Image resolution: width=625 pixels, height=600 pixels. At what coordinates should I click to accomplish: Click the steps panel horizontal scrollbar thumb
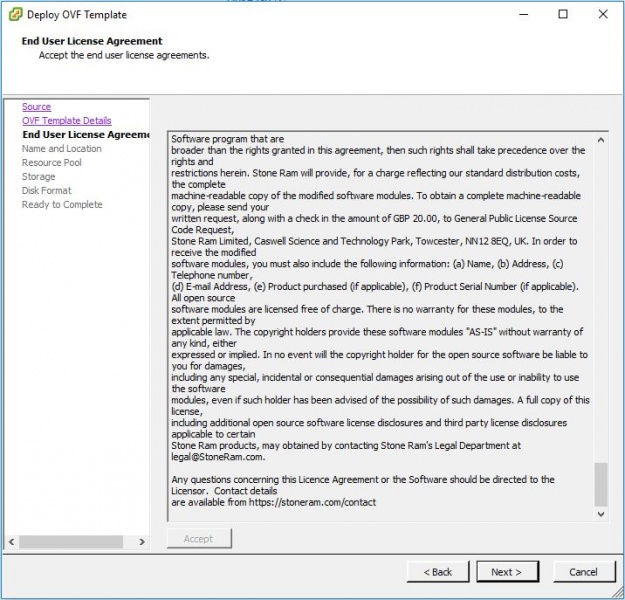71,542
